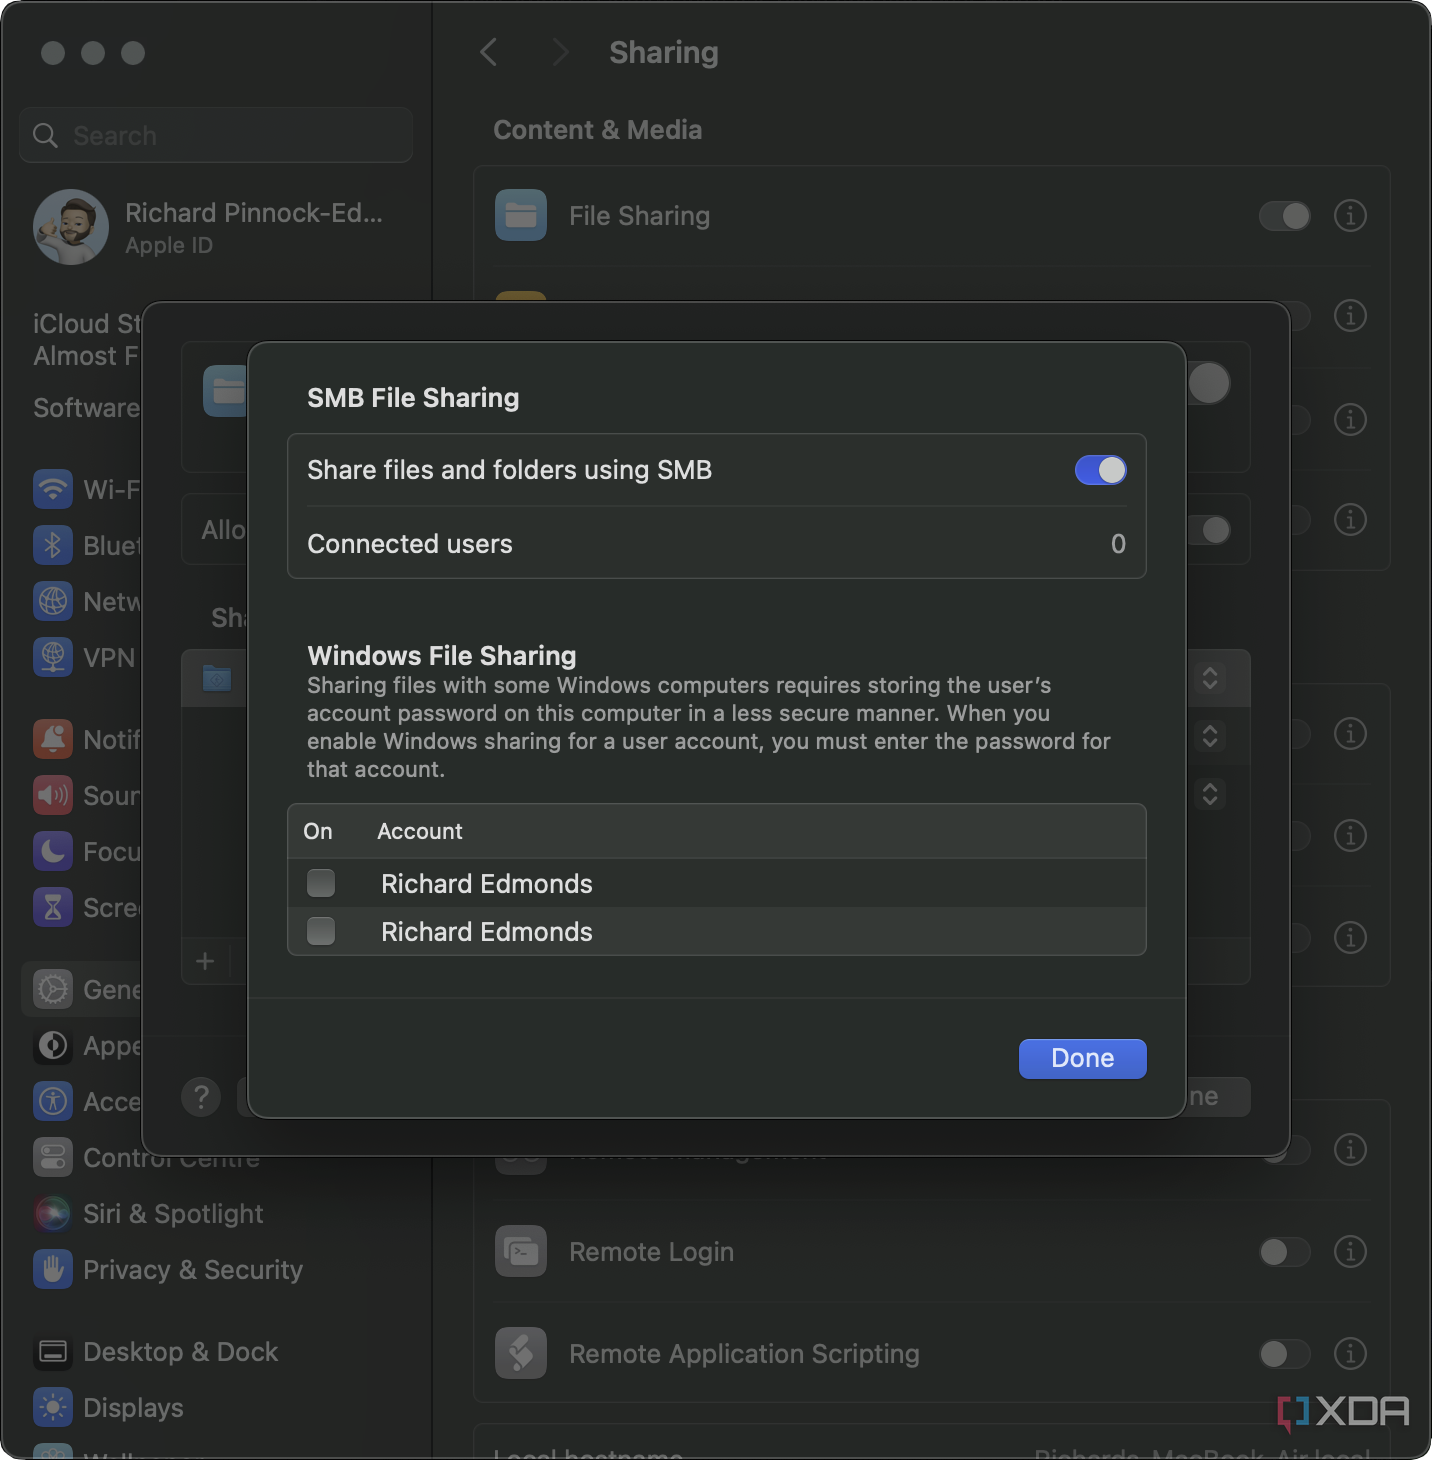Open Remote Application Scripting info icon
The image size is (1432, 1460).
coord(1350,1354)
